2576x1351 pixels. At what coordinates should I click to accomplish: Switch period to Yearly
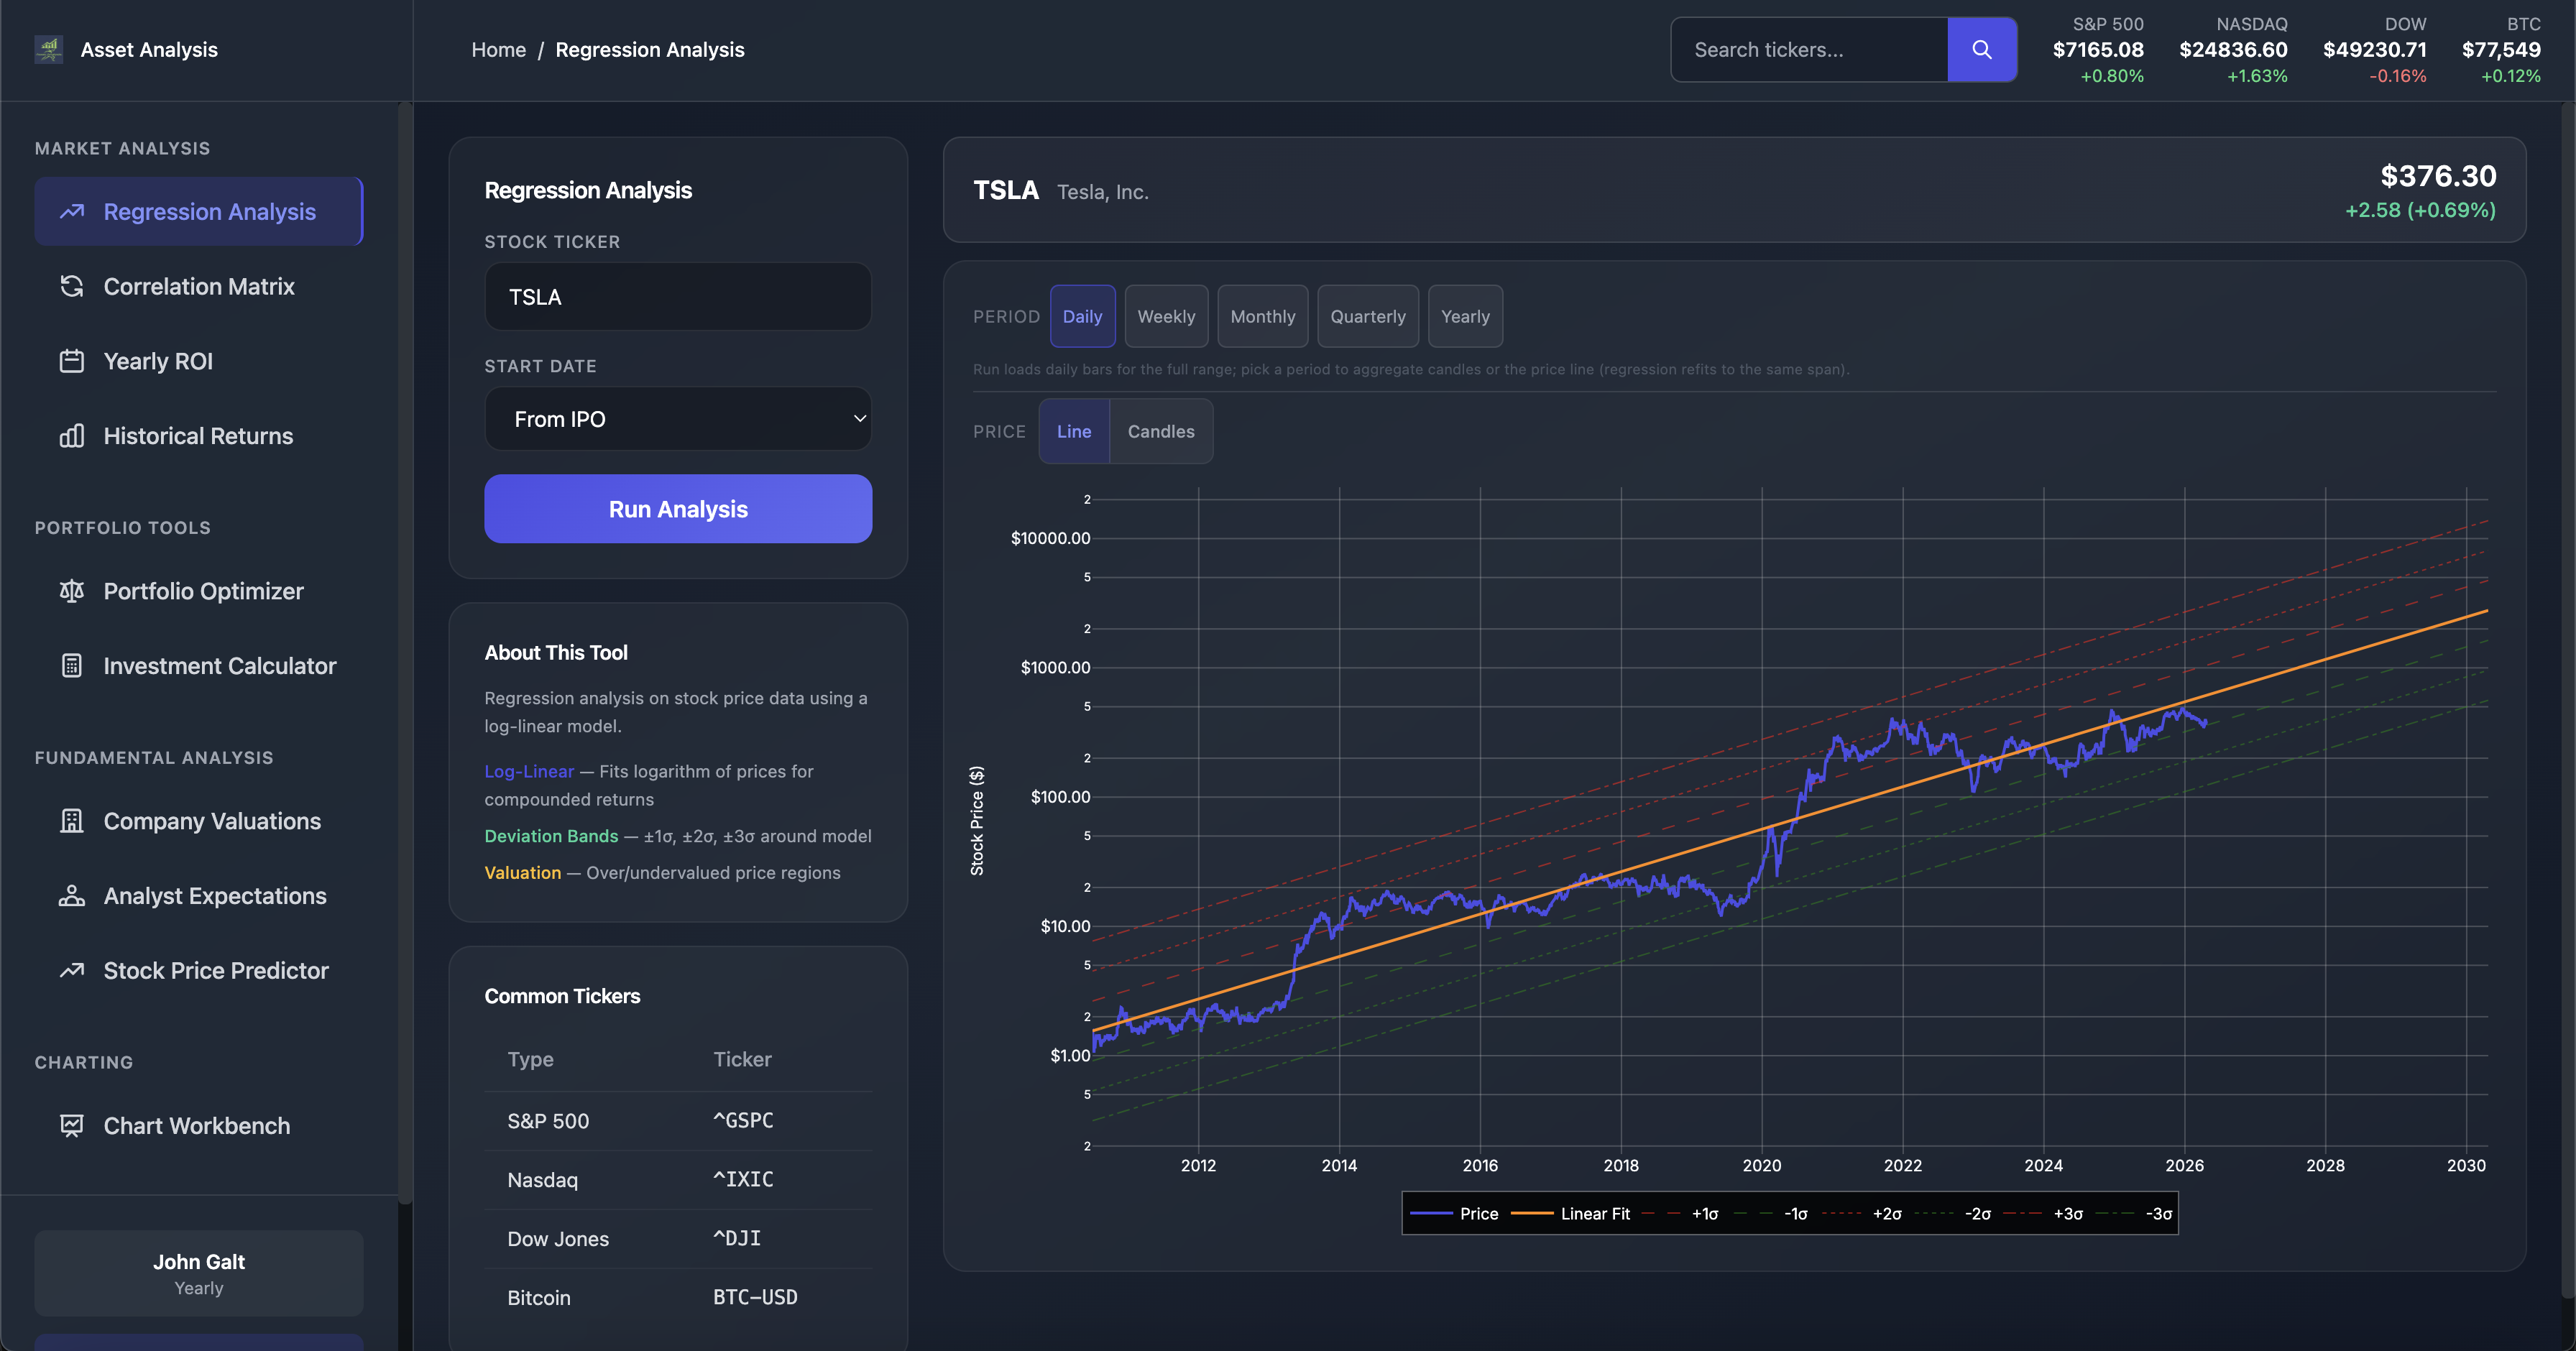click(1465, 316)
